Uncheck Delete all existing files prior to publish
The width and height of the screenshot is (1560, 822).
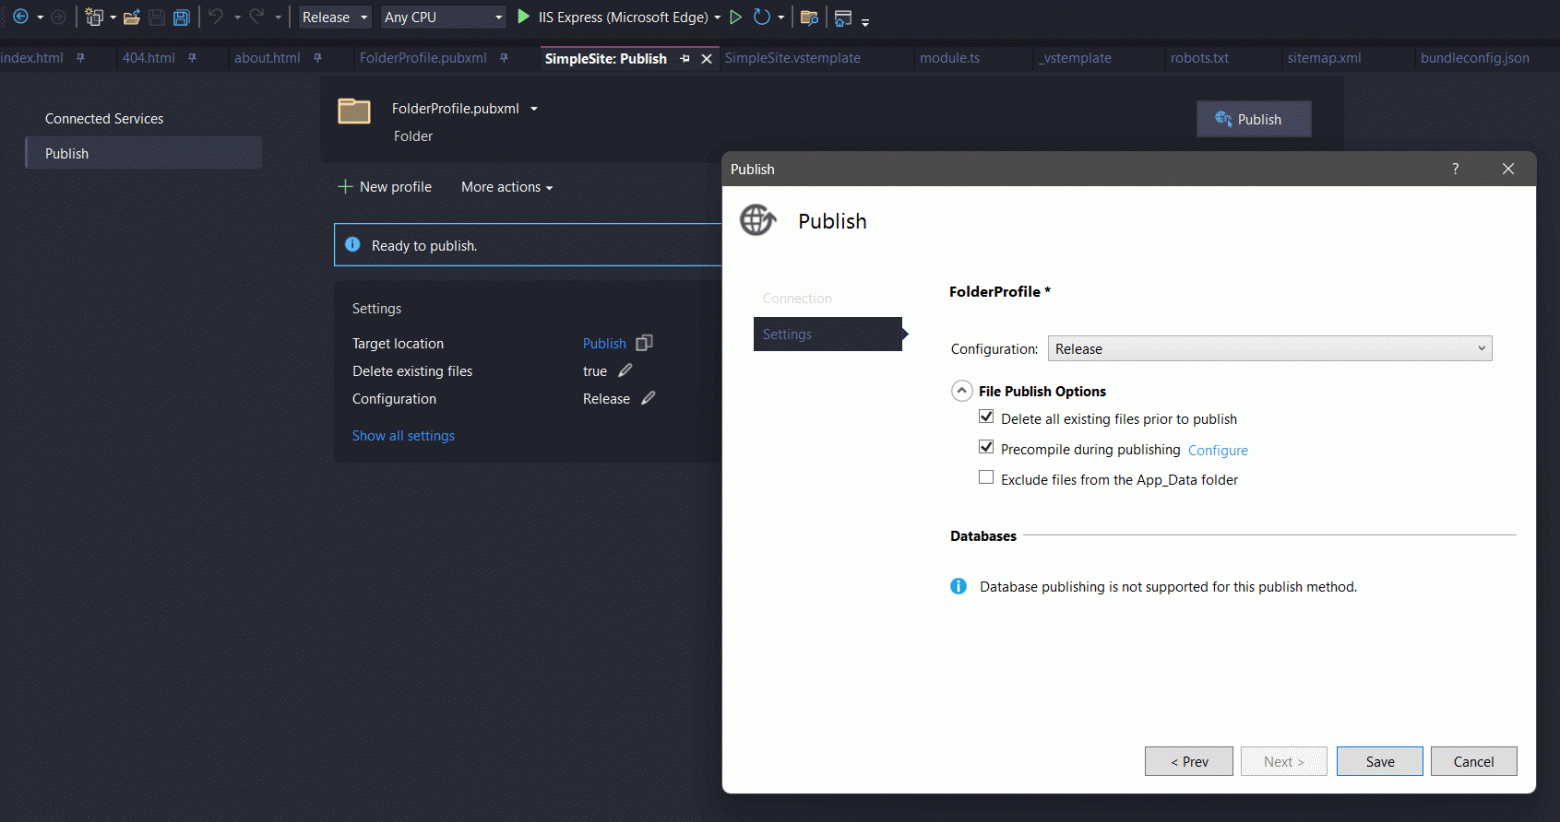986,417
